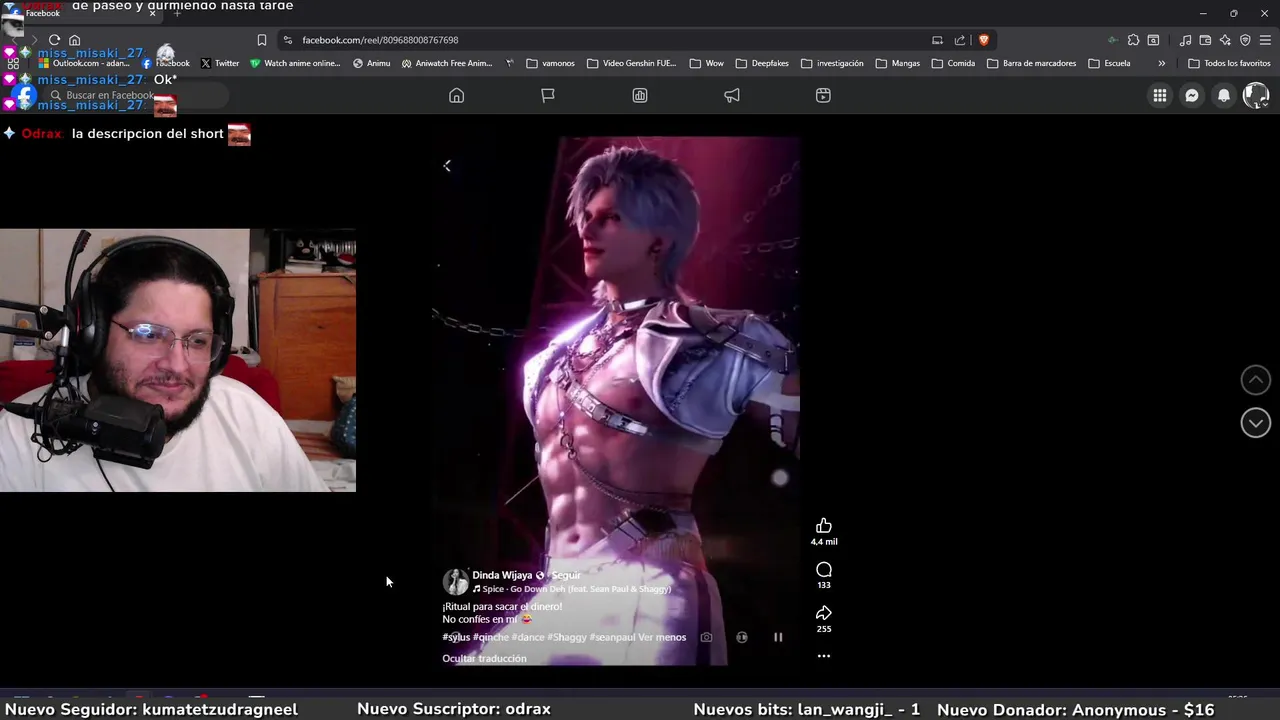1280x720 pixels.
Task: Open the Spice - Go Down Deh audio link
Action: pos(571,589)
